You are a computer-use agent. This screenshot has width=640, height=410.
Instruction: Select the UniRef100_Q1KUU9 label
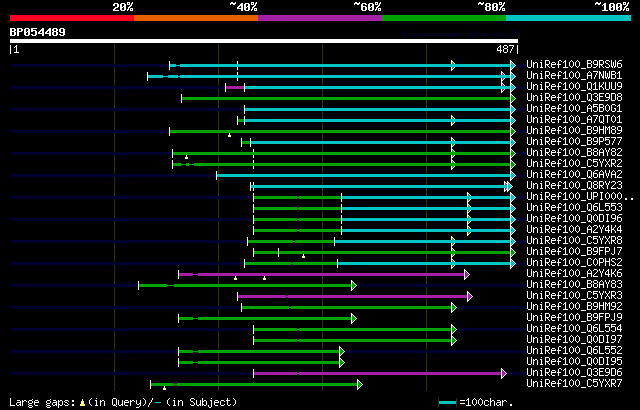(574, 86)
